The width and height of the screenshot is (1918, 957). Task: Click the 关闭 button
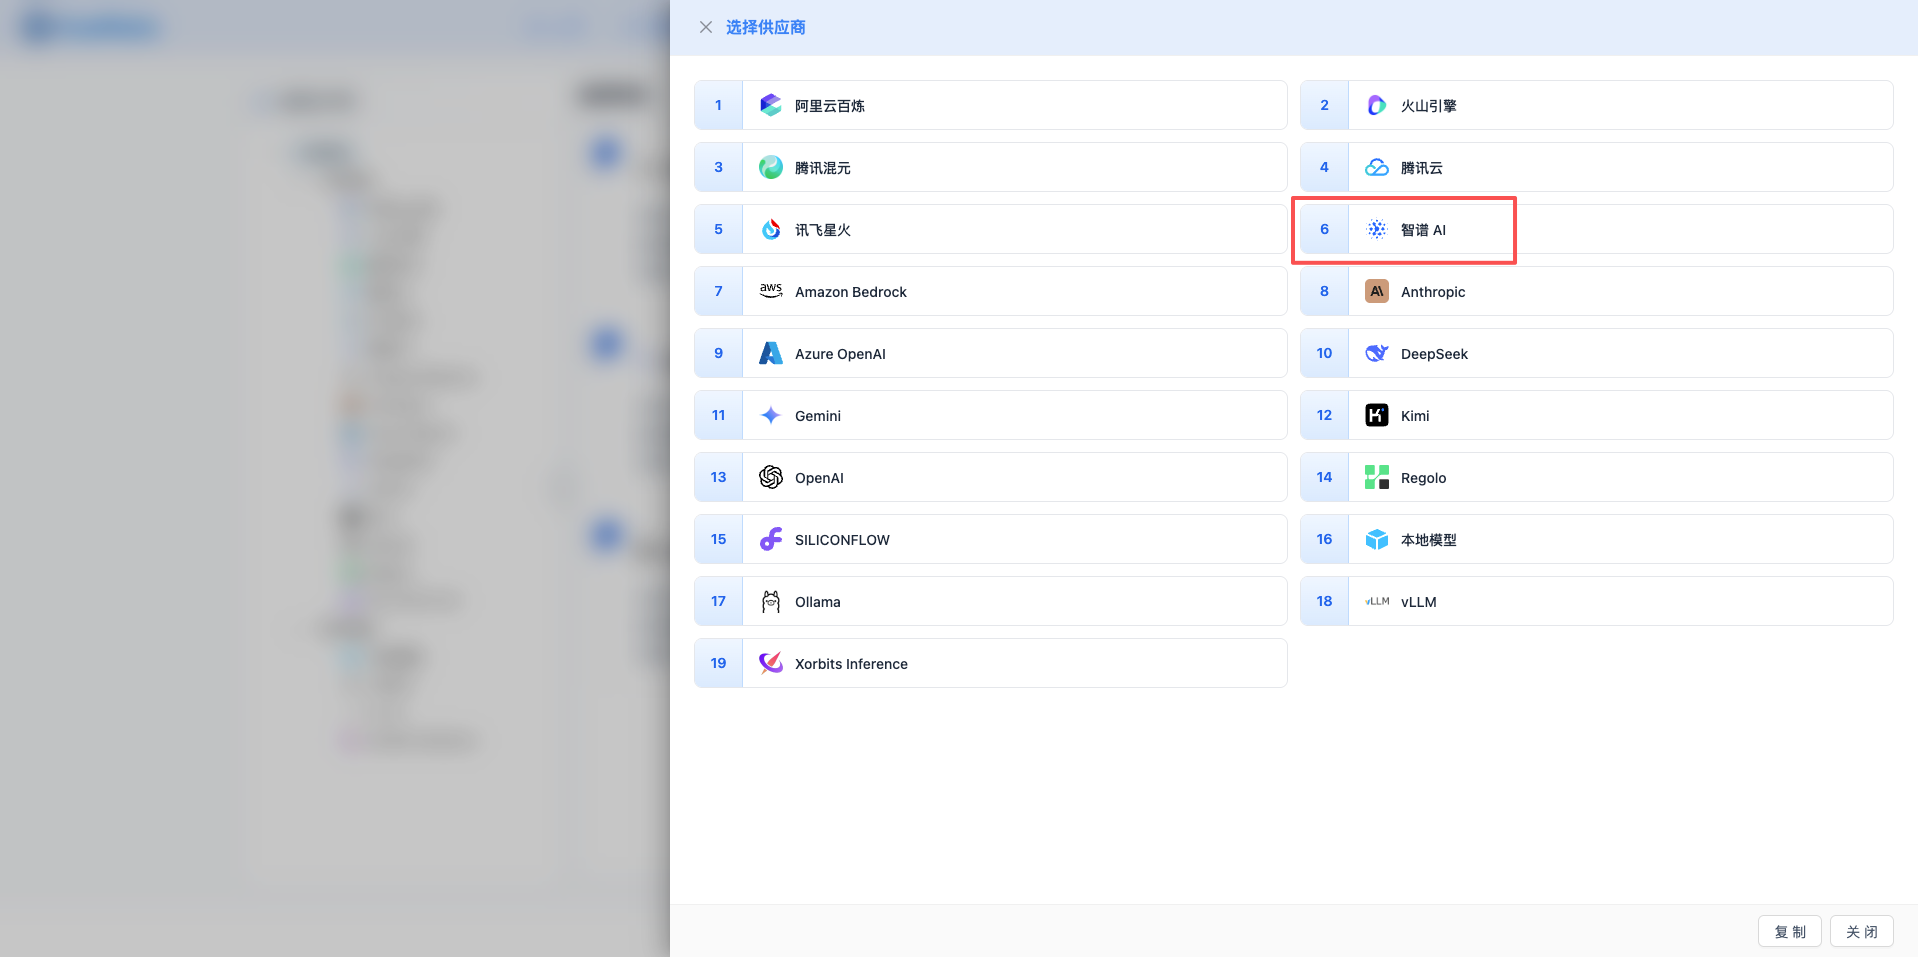[1861, 931]
